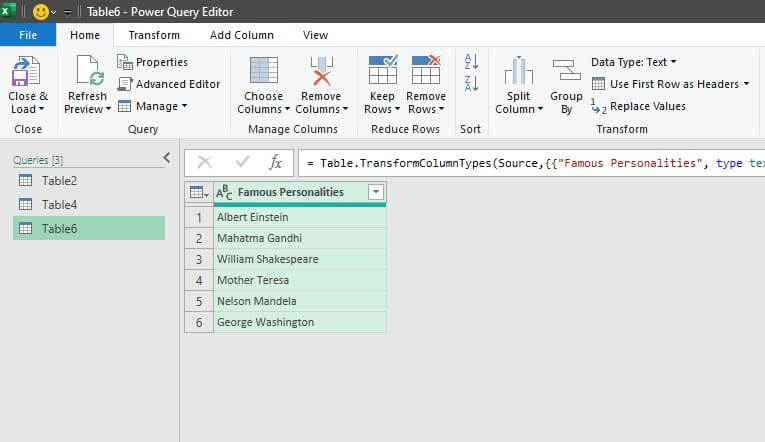765x442 pixels.
Task: Select row number 4
Action: pyautogui.click(x=199, y=280)
